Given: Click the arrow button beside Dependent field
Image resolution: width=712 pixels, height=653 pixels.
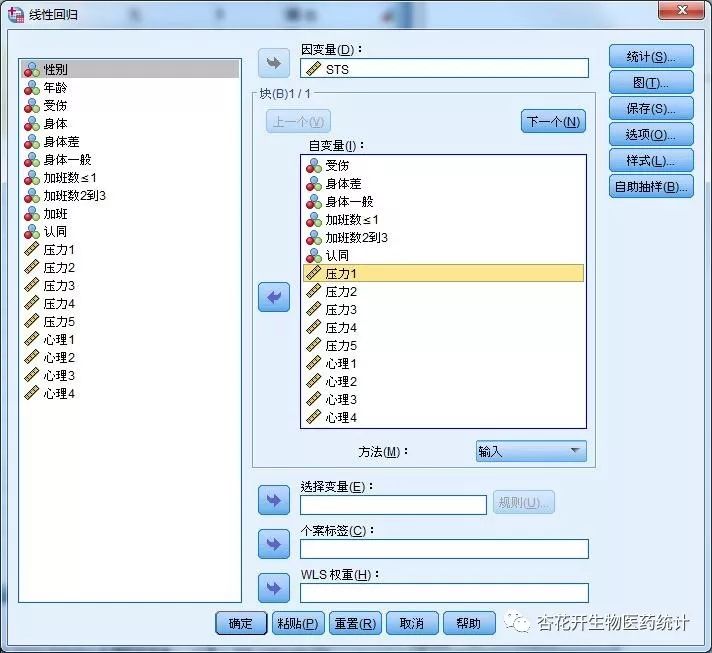Looking at the screenshot, I should point(274,63).
